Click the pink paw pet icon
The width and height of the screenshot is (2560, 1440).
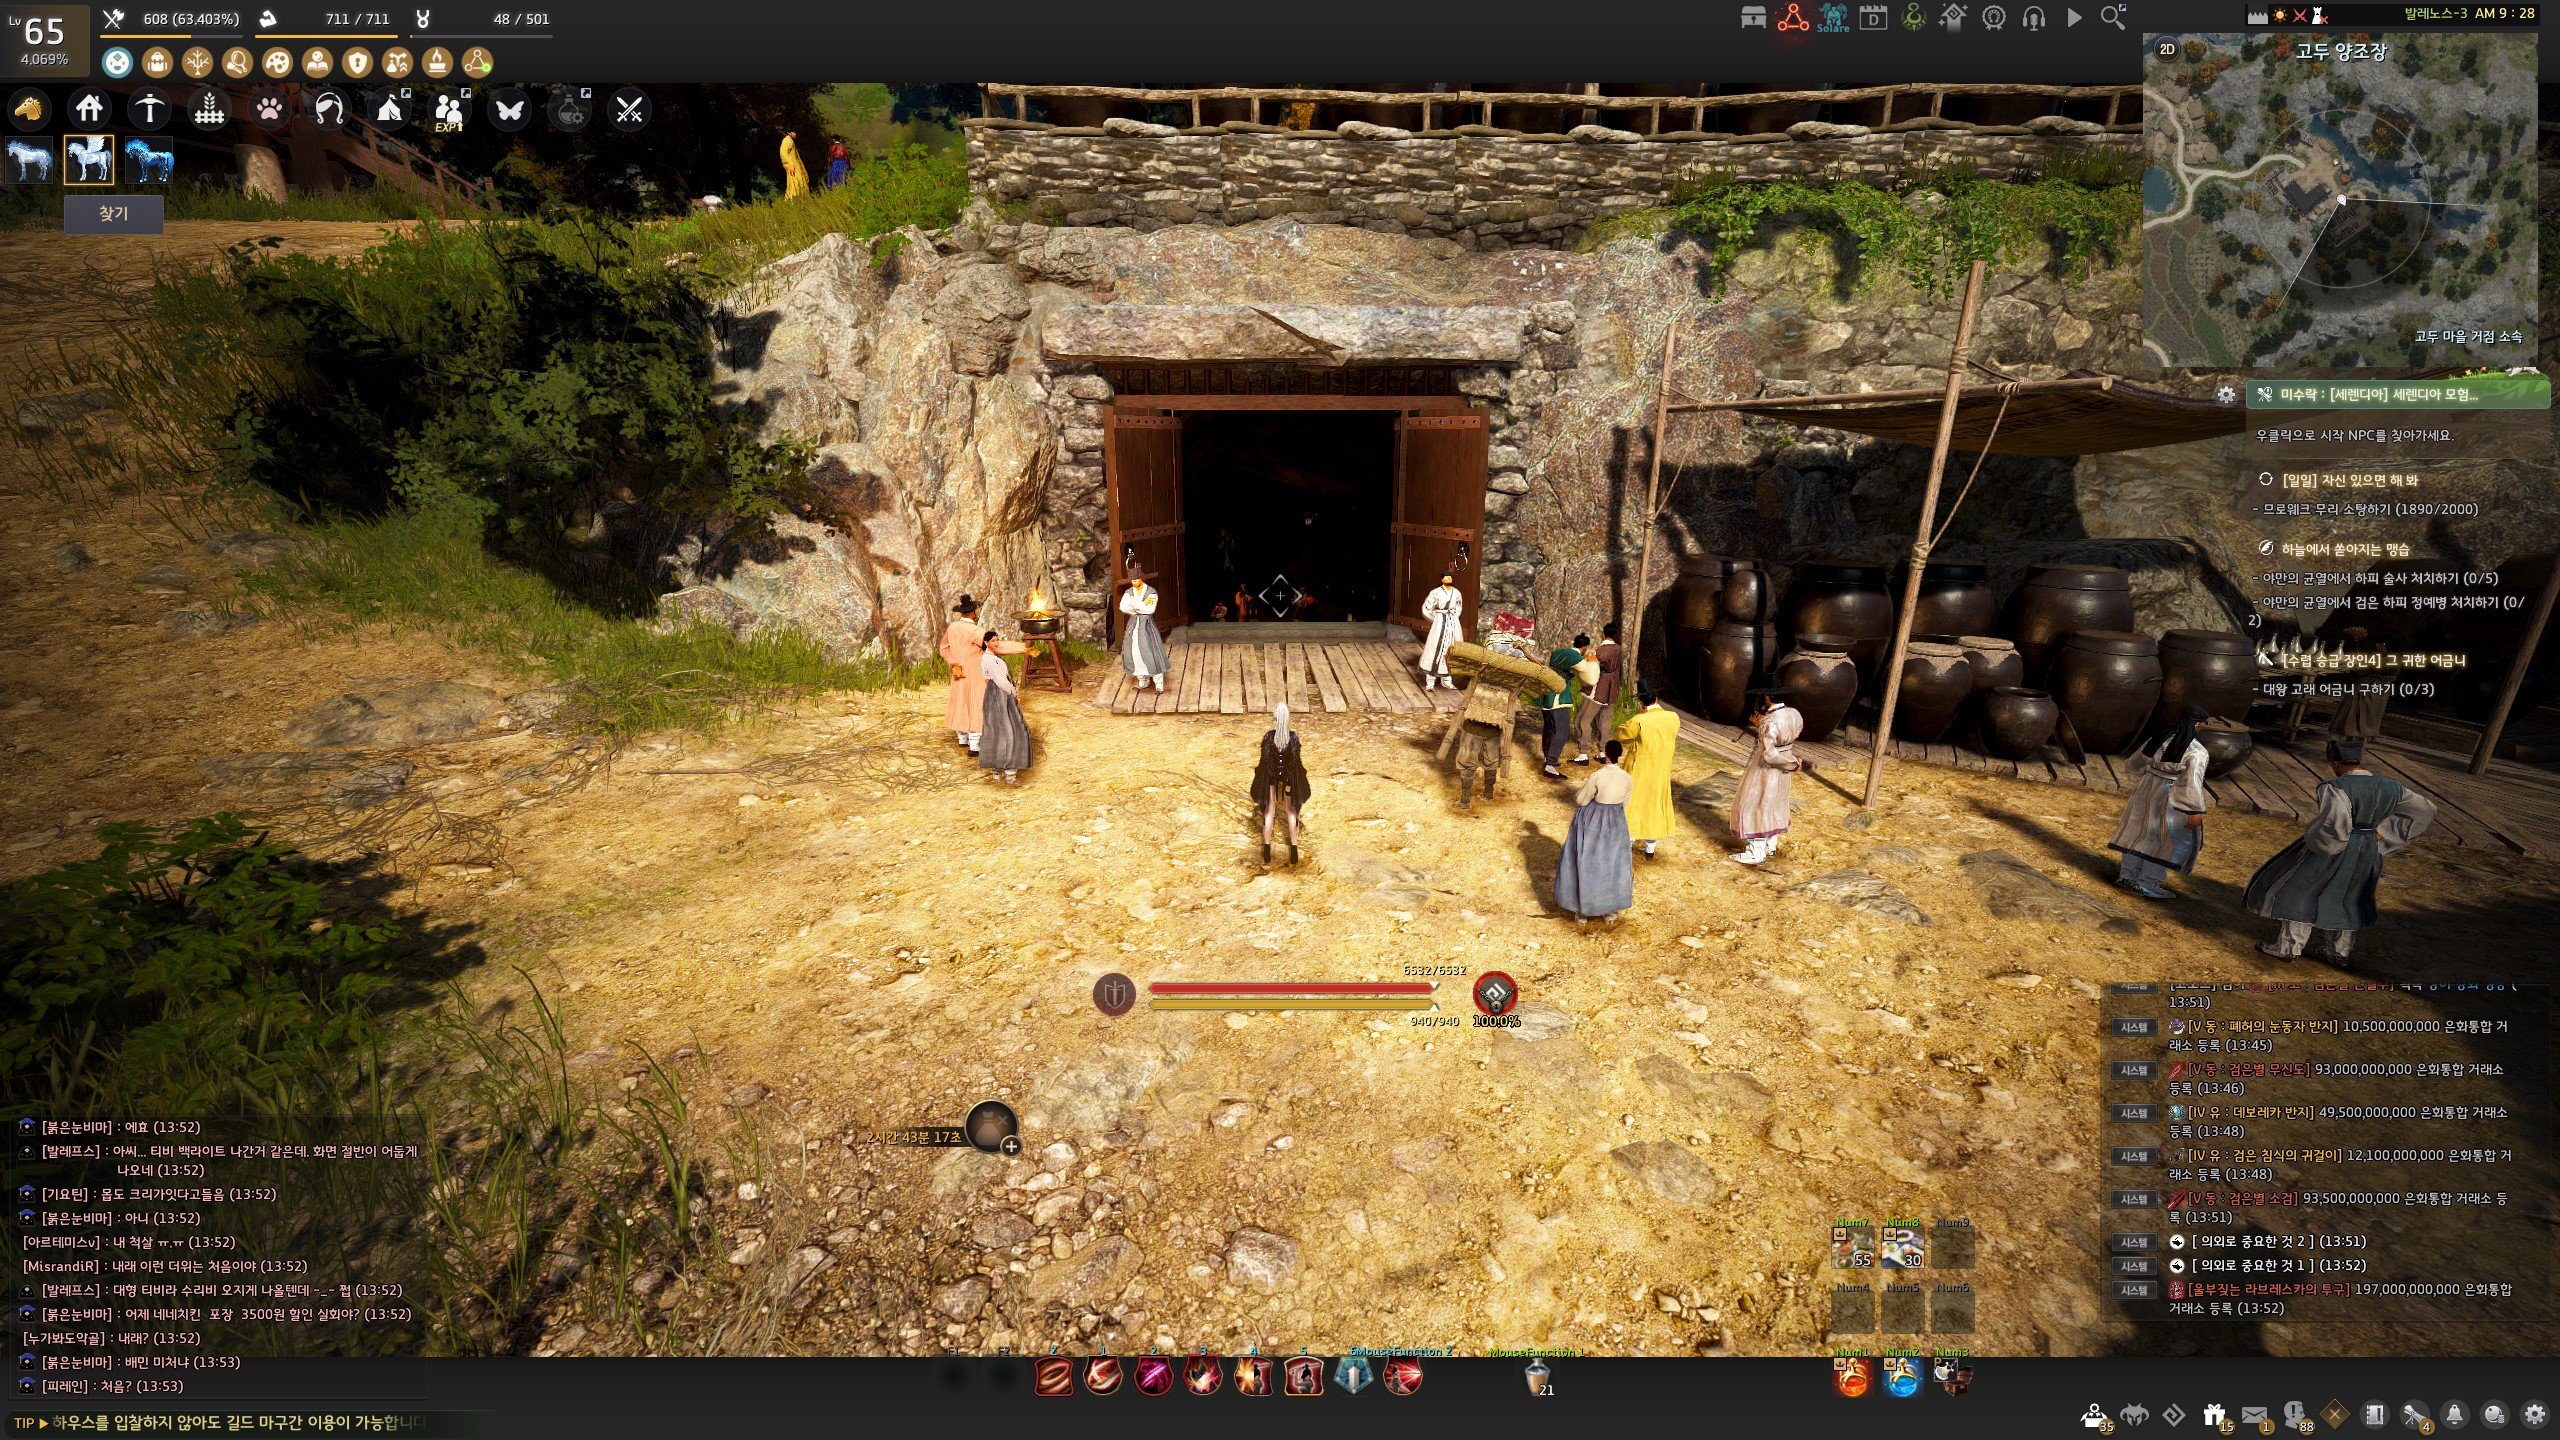[x=269, y=109]
